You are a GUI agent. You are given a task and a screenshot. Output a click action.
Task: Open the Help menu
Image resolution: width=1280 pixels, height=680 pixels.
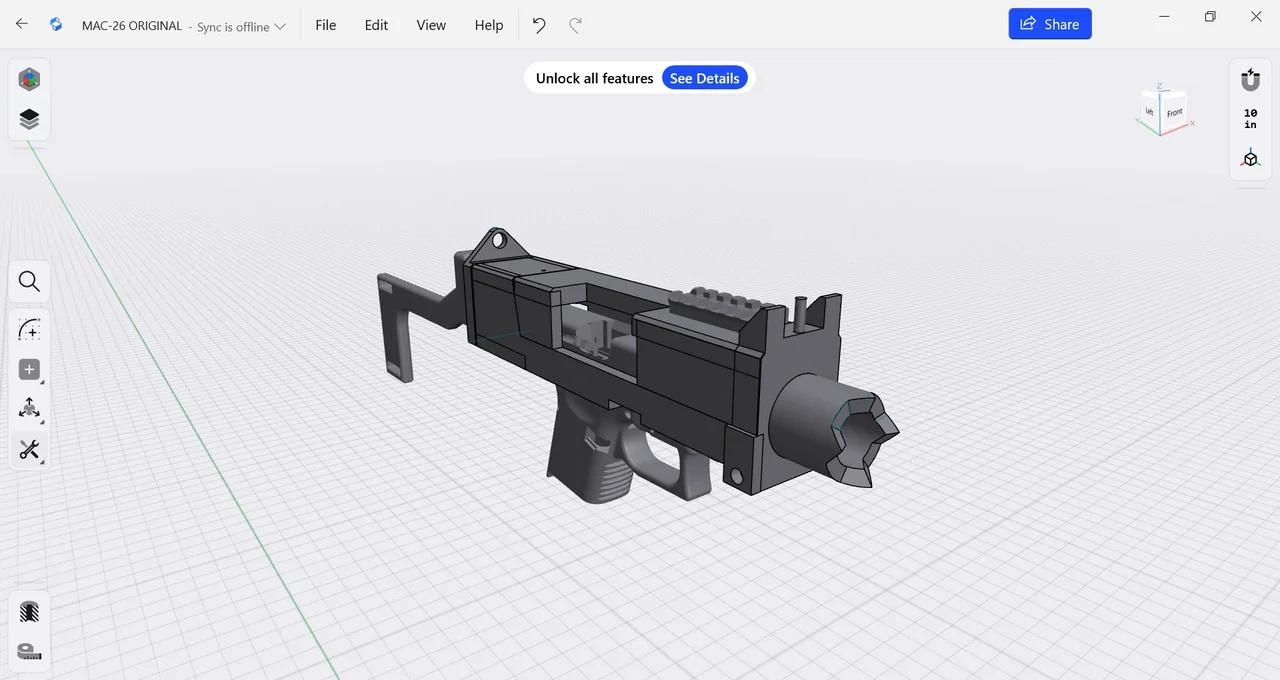pyautogui.click(x=489, y=25)
